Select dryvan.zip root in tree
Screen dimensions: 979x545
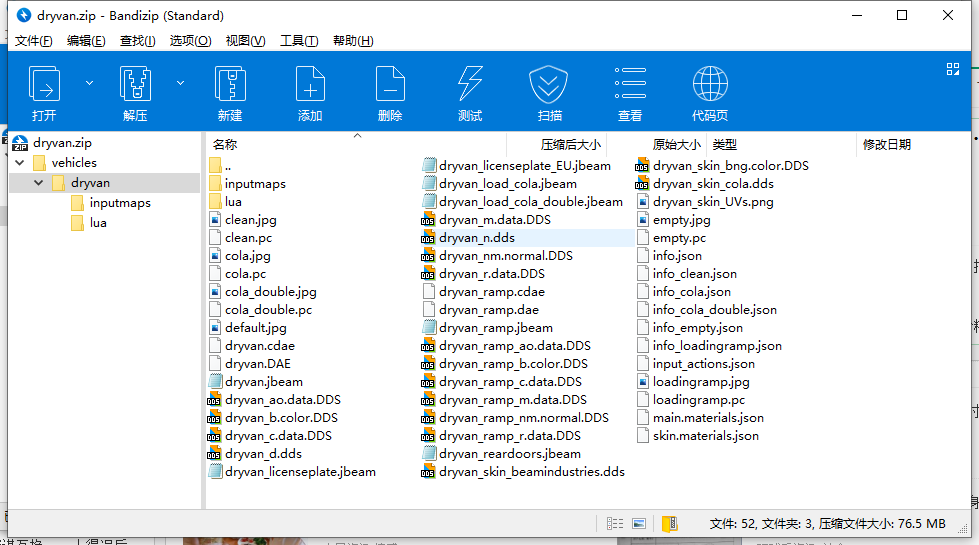[x=62, y=143]
